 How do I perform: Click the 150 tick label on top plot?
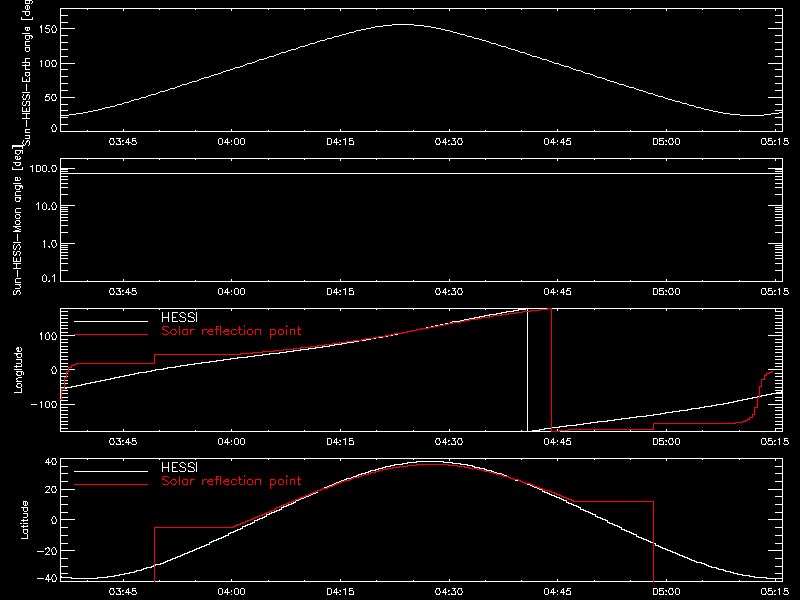click(47, 29)
